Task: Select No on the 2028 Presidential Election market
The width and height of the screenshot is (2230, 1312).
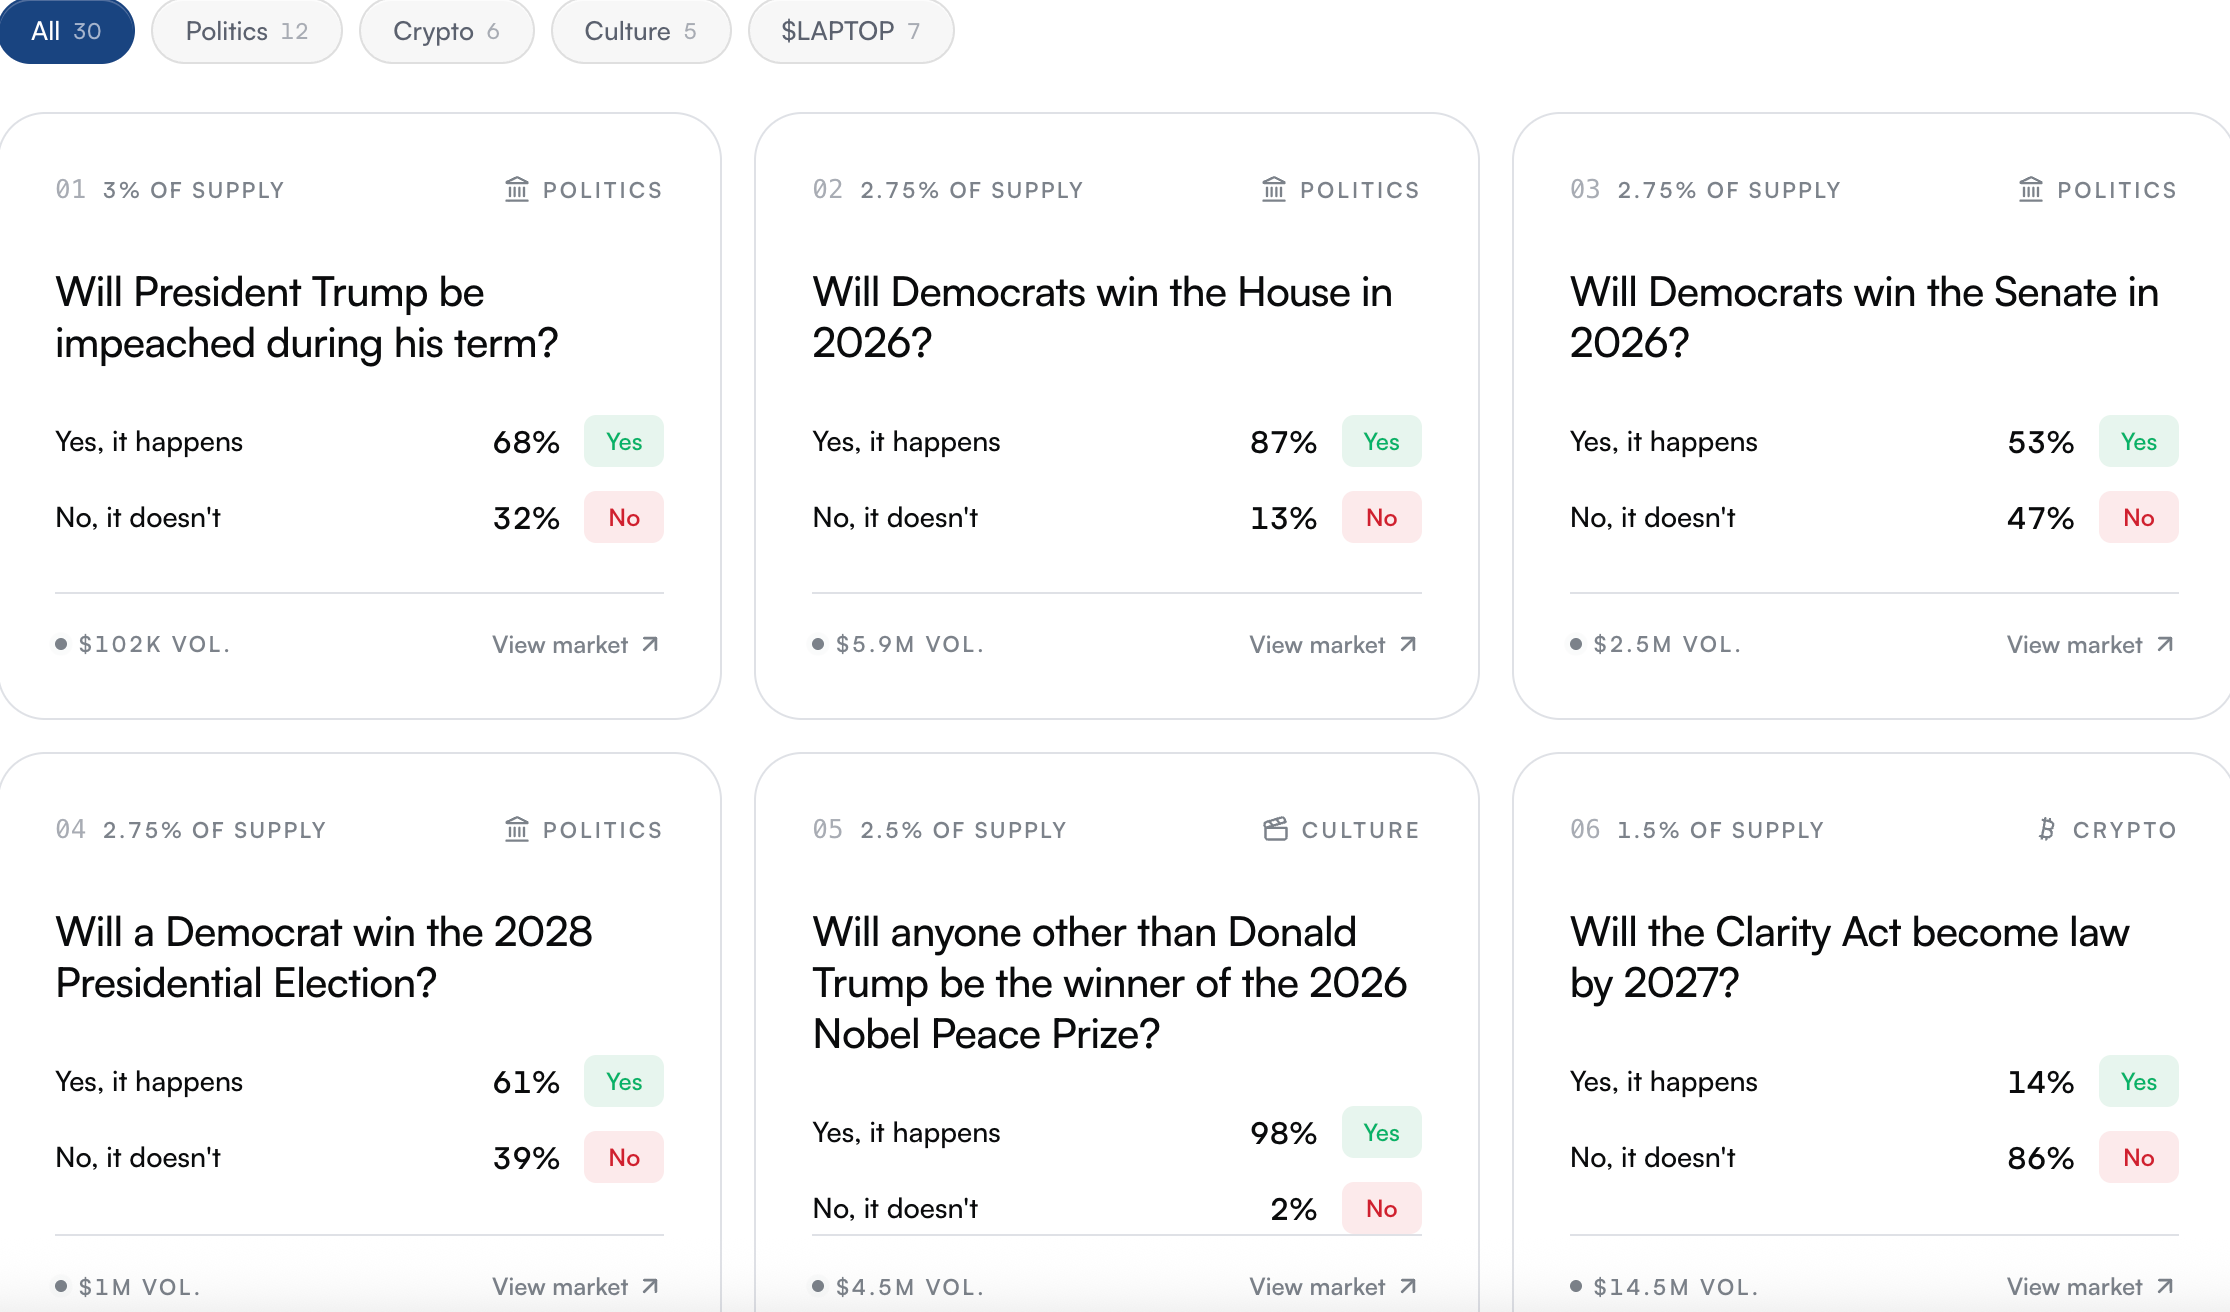Action: click(624, 1157)
